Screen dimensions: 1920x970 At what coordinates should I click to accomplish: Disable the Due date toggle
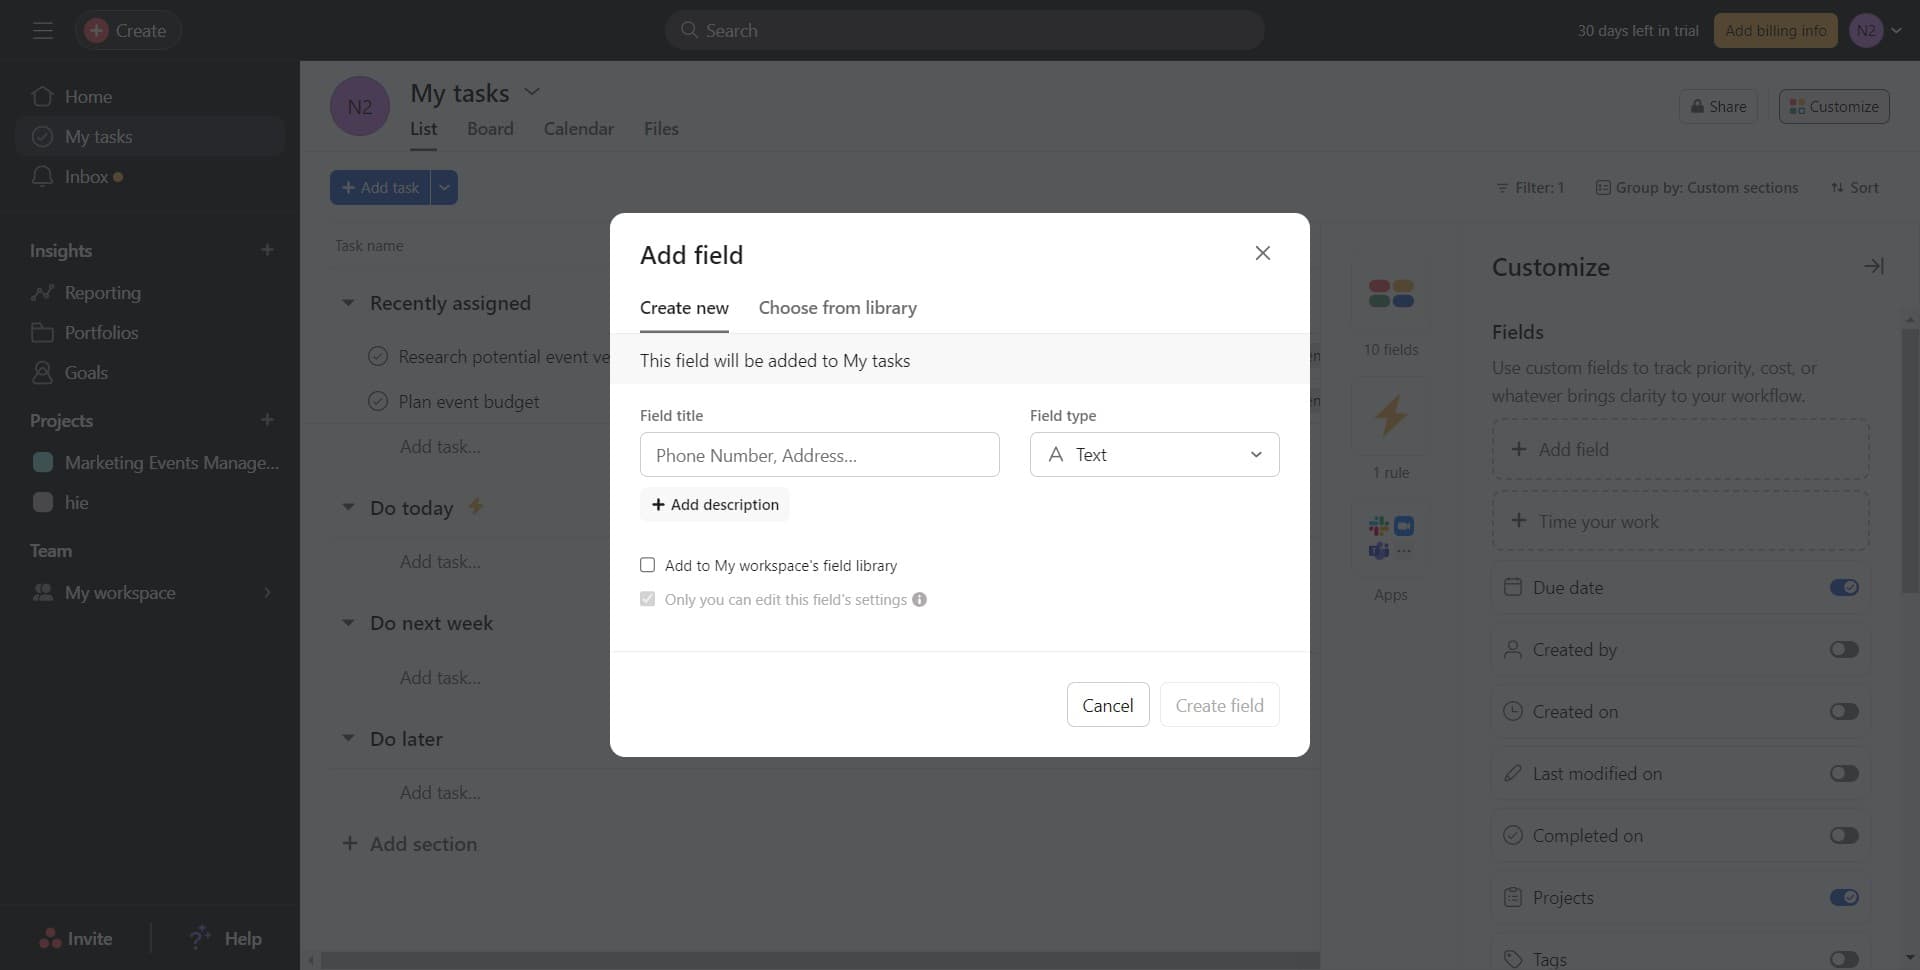(x=1843, y=588)
